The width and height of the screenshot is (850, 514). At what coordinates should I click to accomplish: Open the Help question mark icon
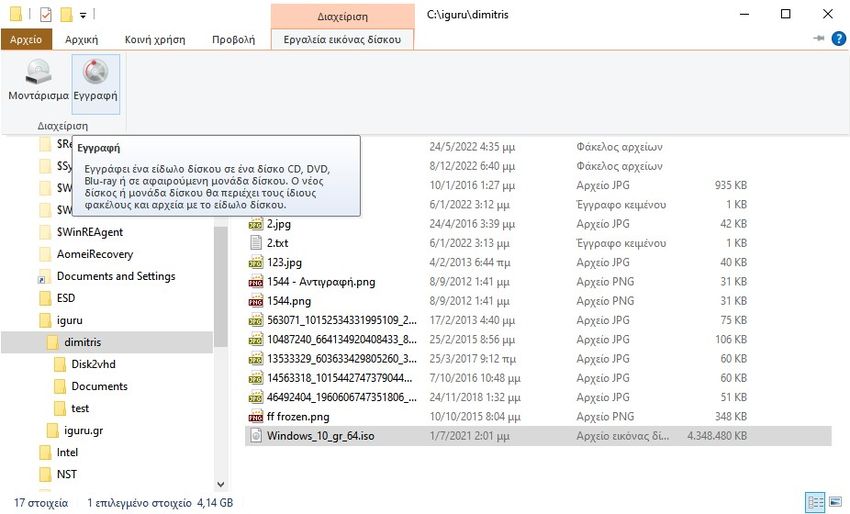(839, 38)
